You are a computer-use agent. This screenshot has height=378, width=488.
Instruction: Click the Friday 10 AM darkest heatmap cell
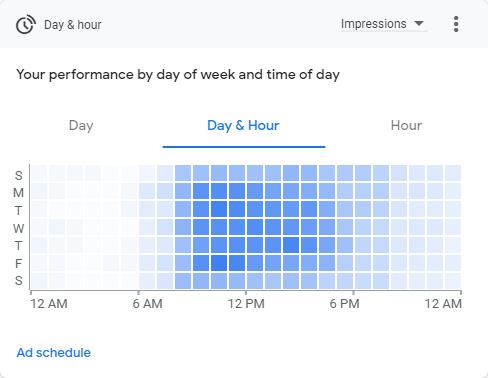point(219,263)
